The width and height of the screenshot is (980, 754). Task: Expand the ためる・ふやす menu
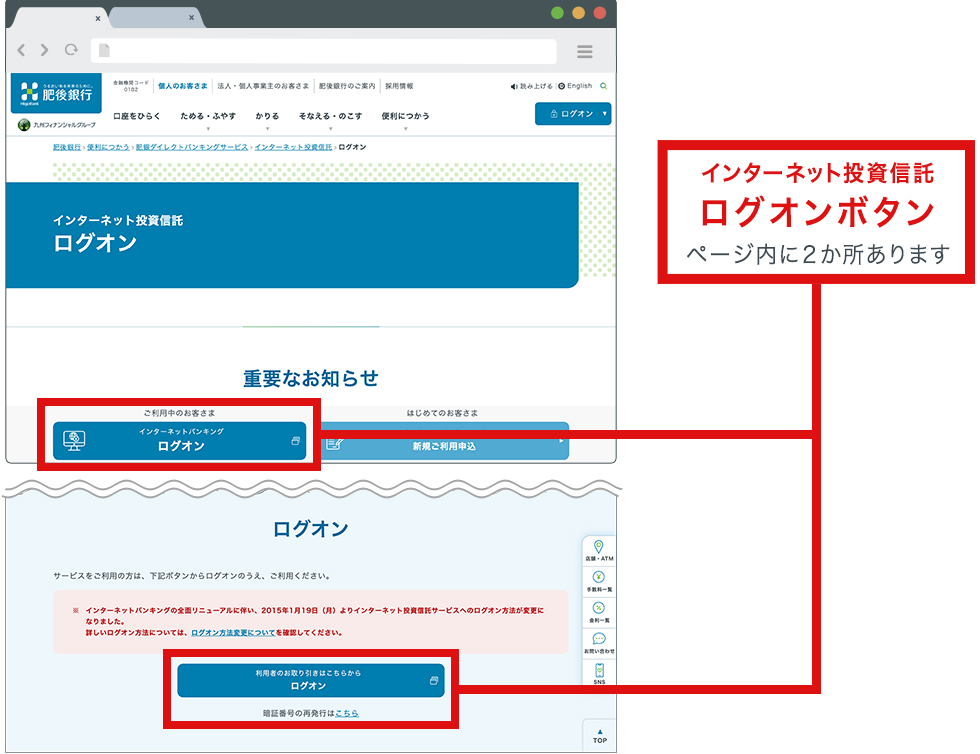[x=208, y=117]
